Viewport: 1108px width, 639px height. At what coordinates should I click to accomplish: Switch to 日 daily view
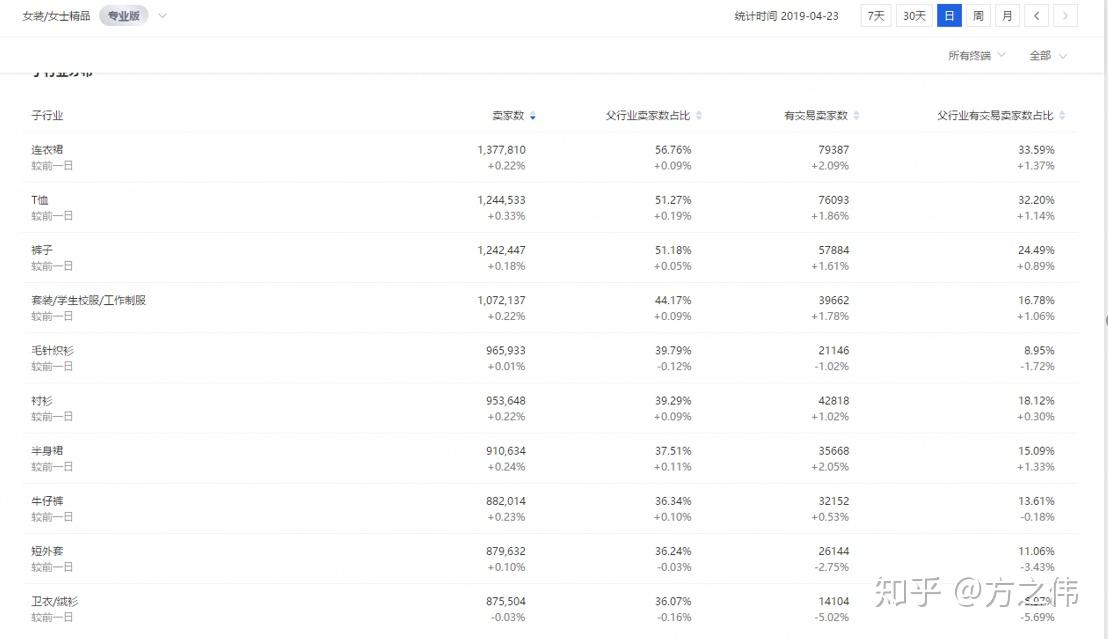tap(949, 16)
